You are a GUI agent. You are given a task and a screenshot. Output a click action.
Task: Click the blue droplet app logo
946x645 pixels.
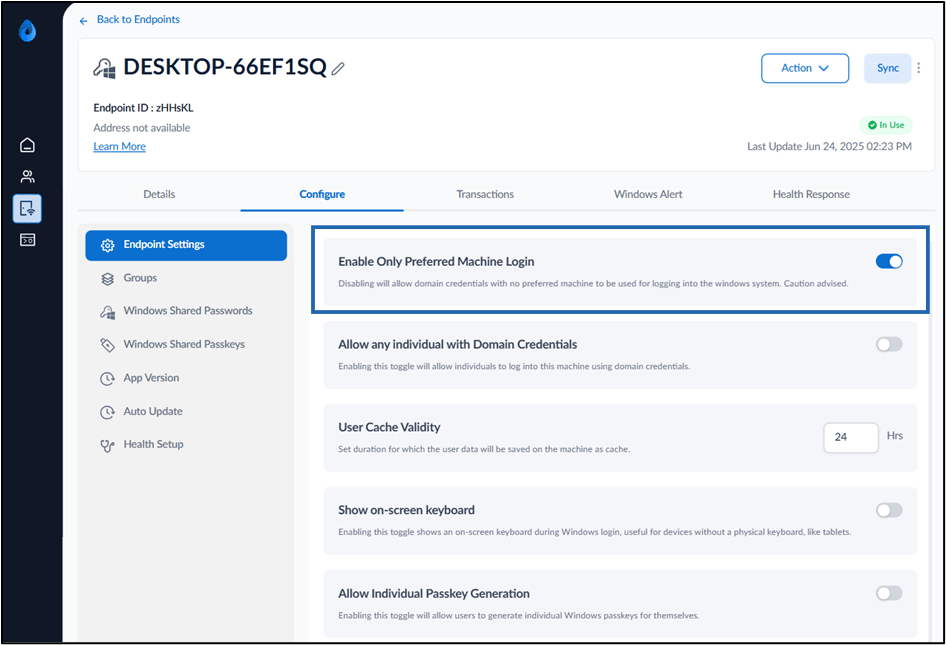pyautogui.click(x=27, y=30)
